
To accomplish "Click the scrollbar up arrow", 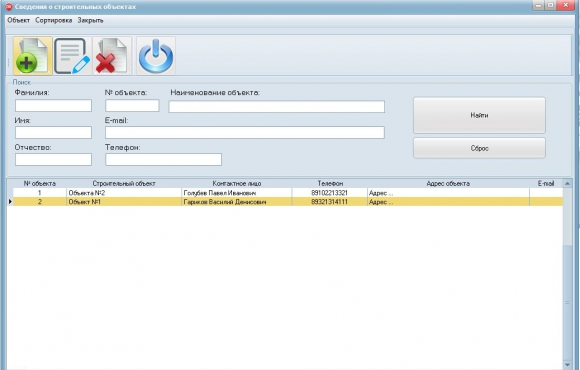I will [567, 183].
